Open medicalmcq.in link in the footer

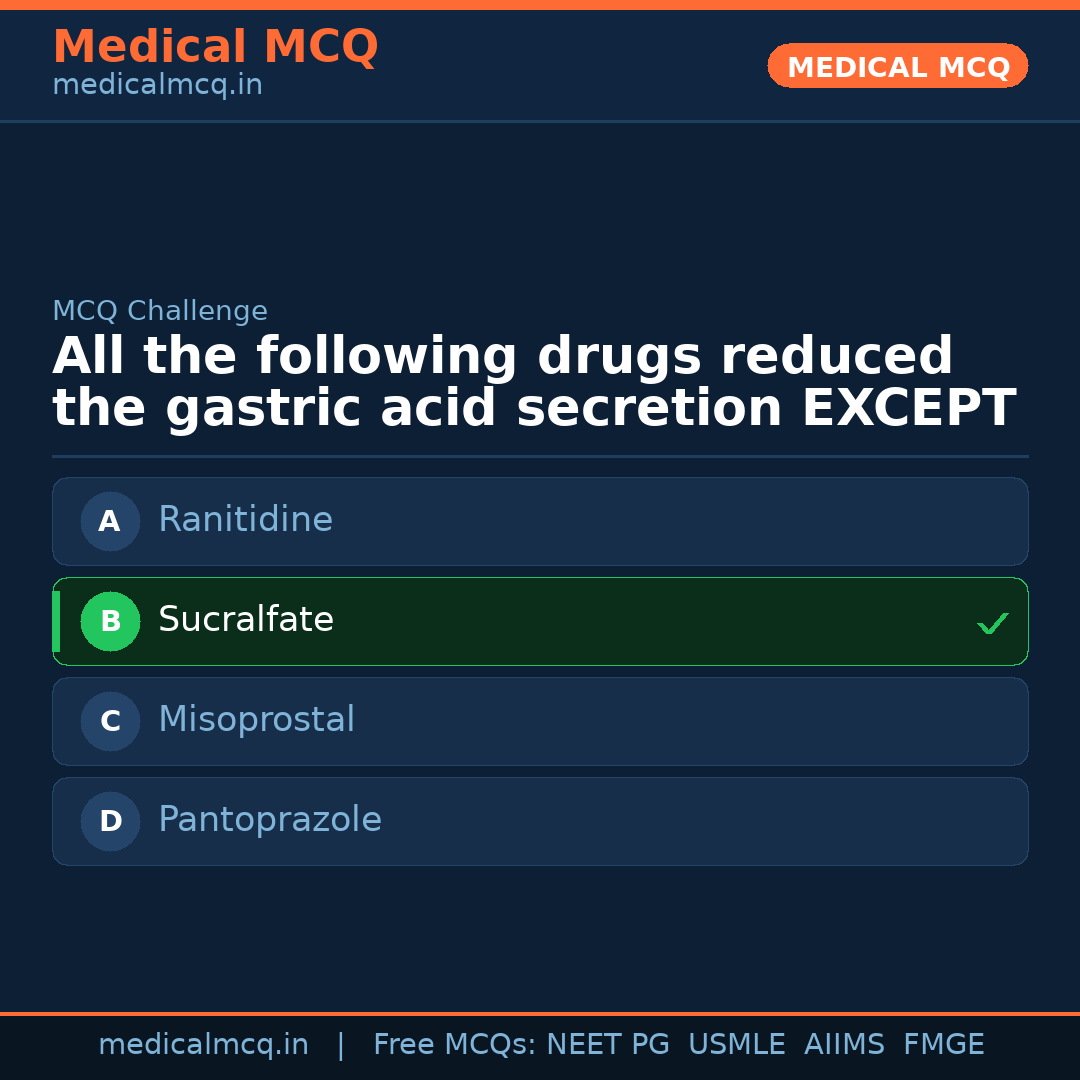203,1045
